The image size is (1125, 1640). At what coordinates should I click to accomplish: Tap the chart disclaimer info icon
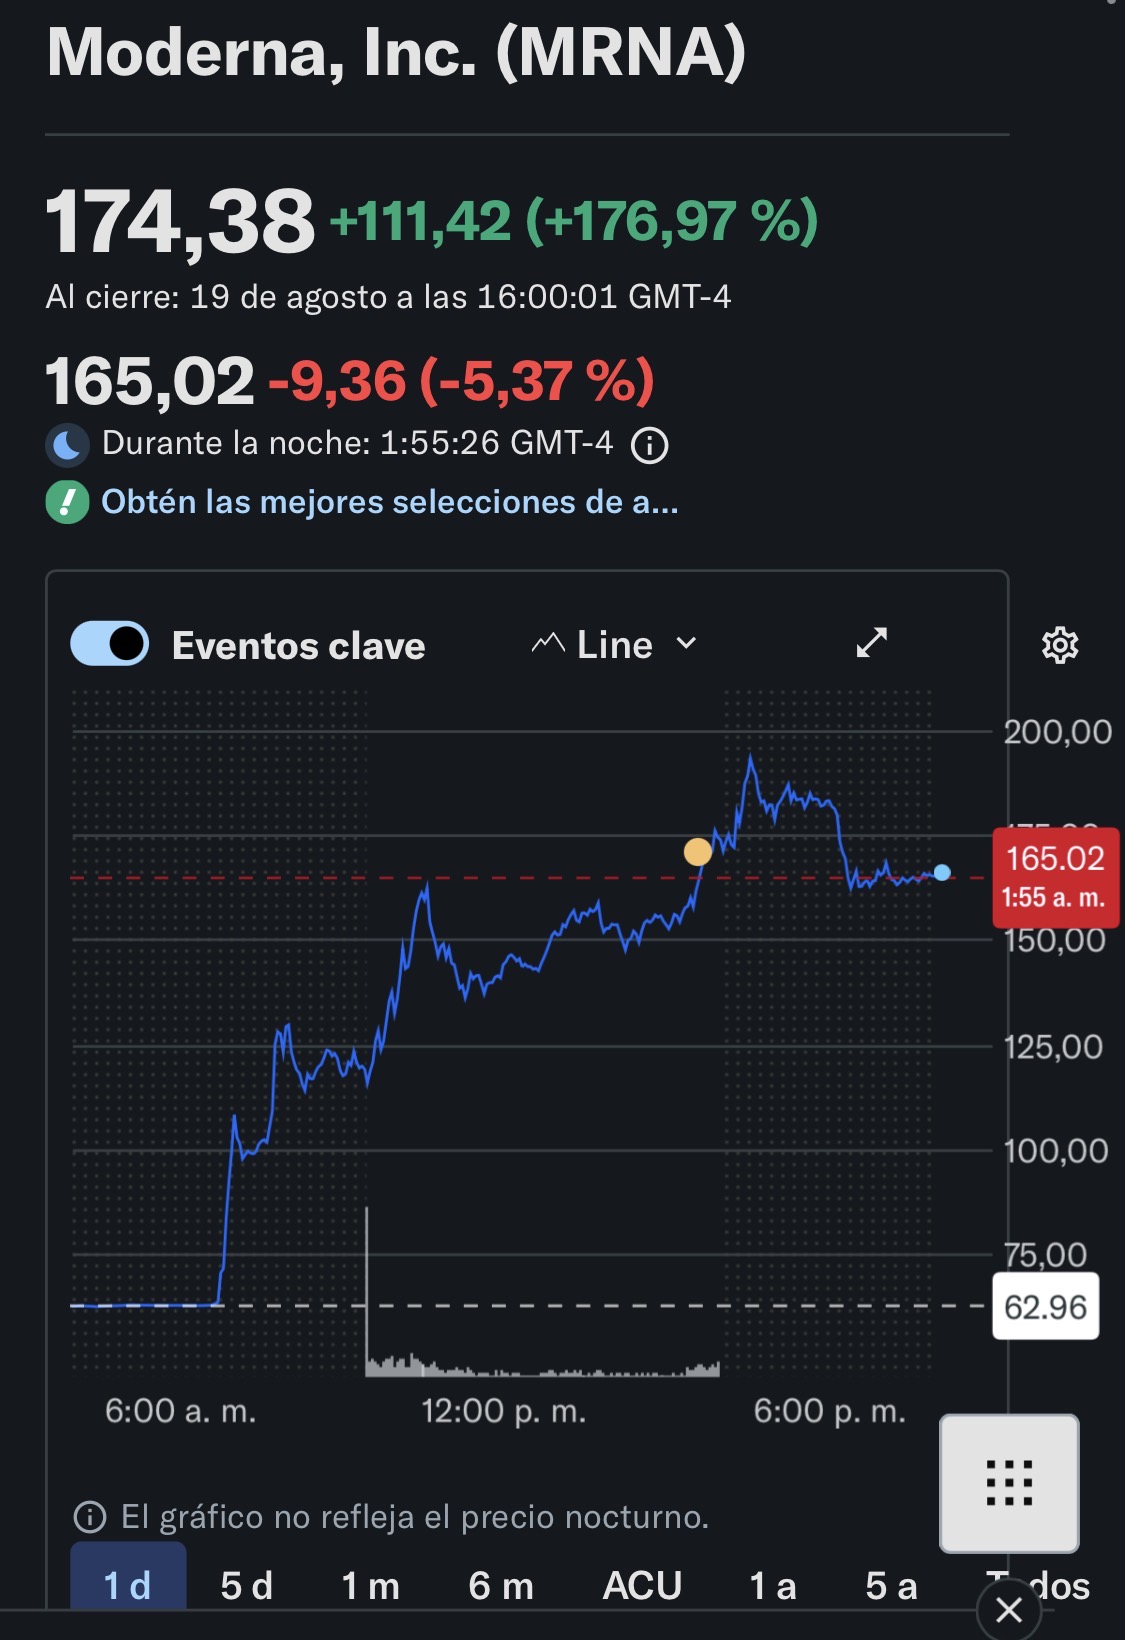click(90, 1517)
